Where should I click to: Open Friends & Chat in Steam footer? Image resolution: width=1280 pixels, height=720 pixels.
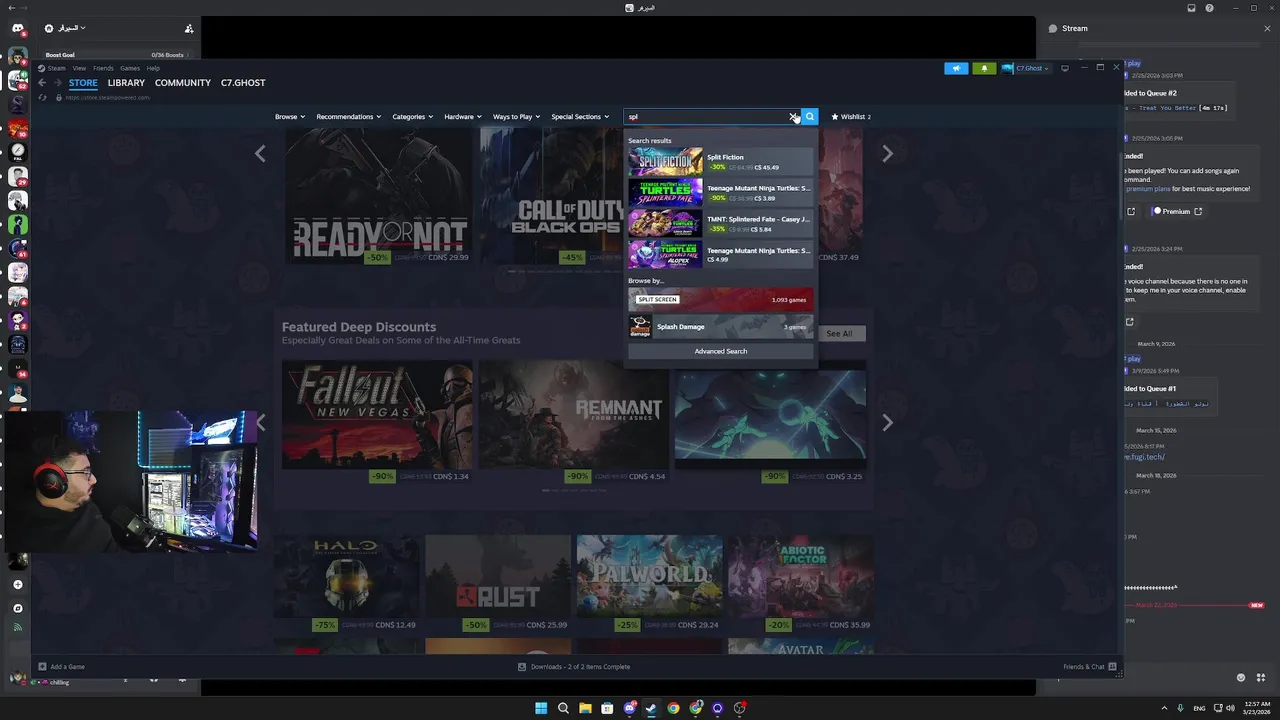pos(1090,667)
